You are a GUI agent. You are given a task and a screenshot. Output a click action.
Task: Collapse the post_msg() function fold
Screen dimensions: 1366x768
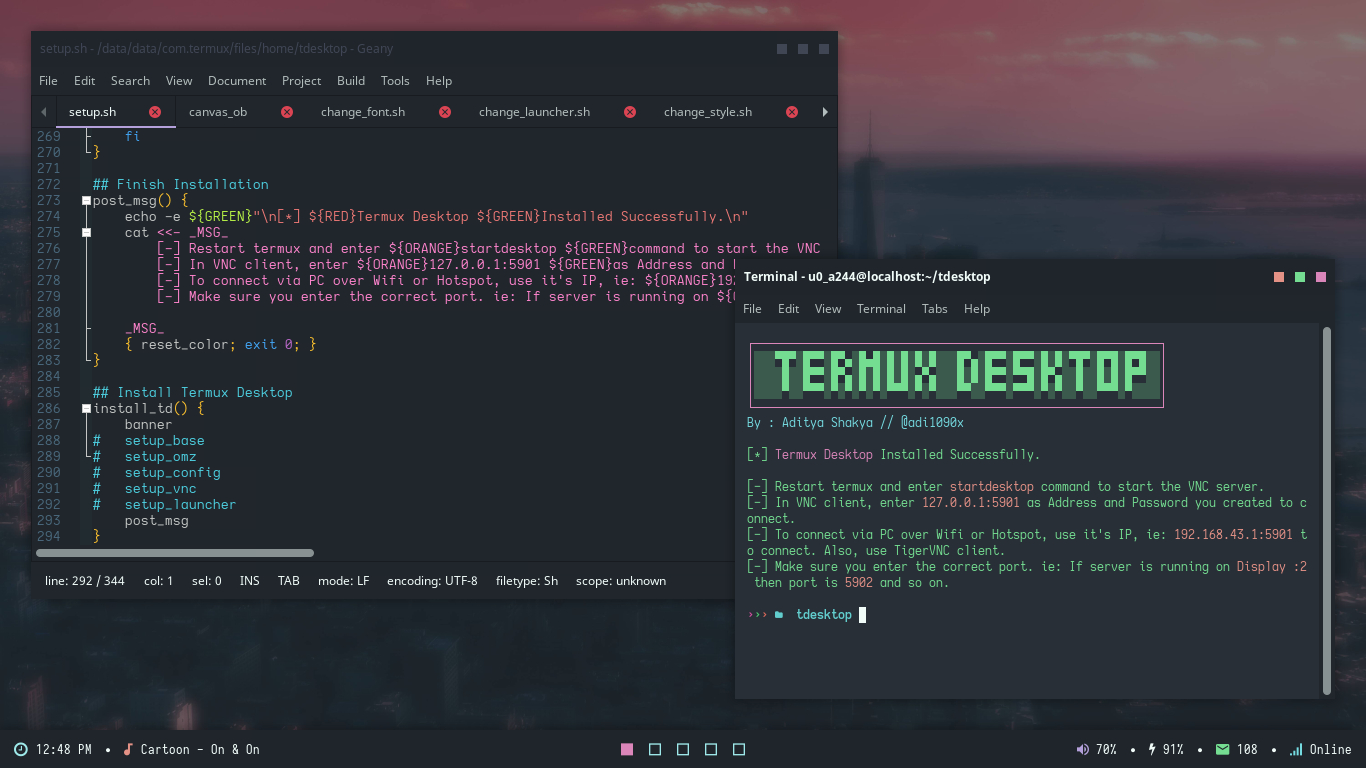[x=87, y=200]
